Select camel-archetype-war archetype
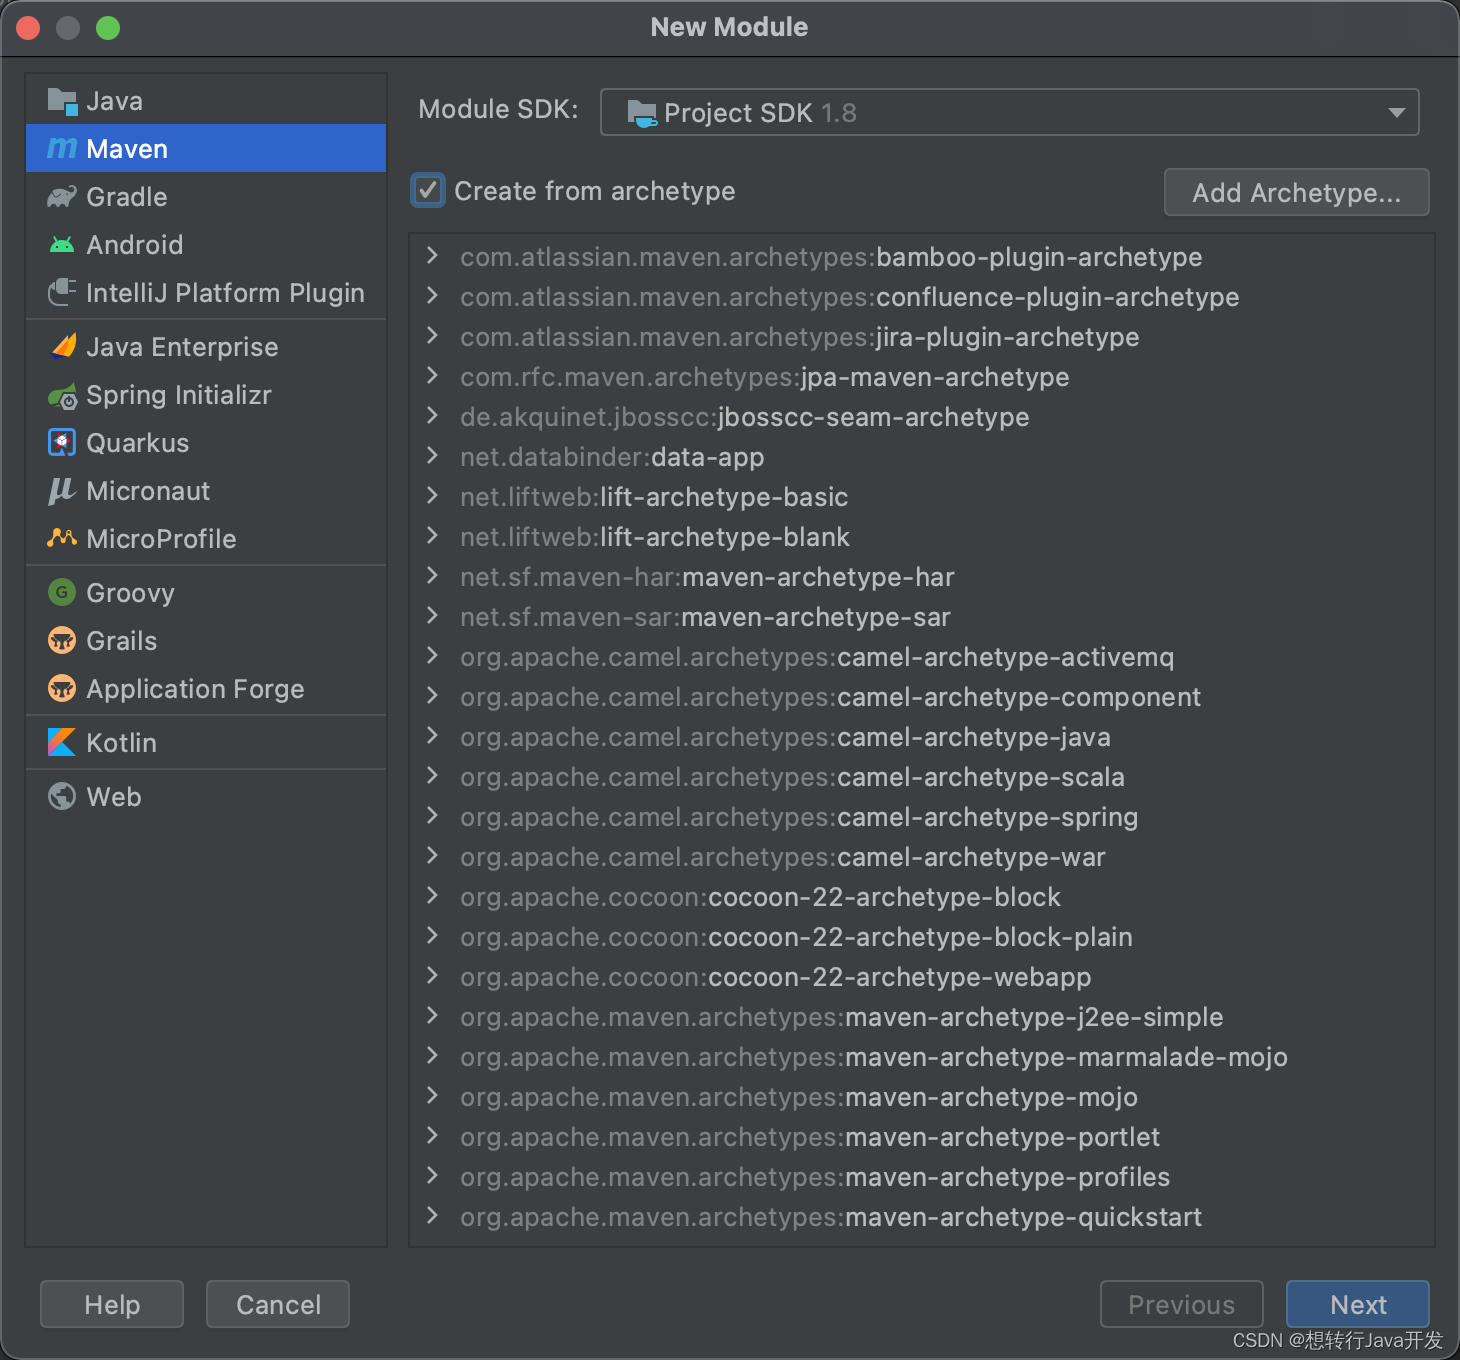 click(x=922, y=857)
